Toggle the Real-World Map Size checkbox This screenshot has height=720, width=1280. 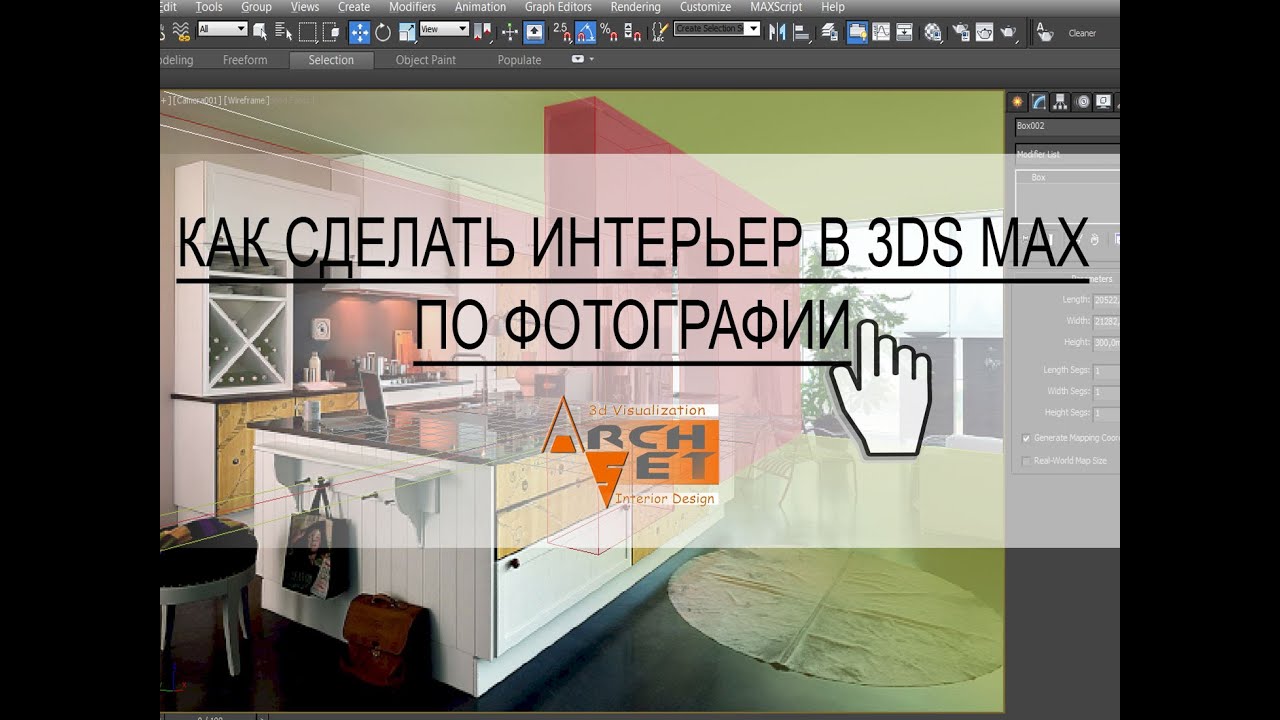point(1026,461)
